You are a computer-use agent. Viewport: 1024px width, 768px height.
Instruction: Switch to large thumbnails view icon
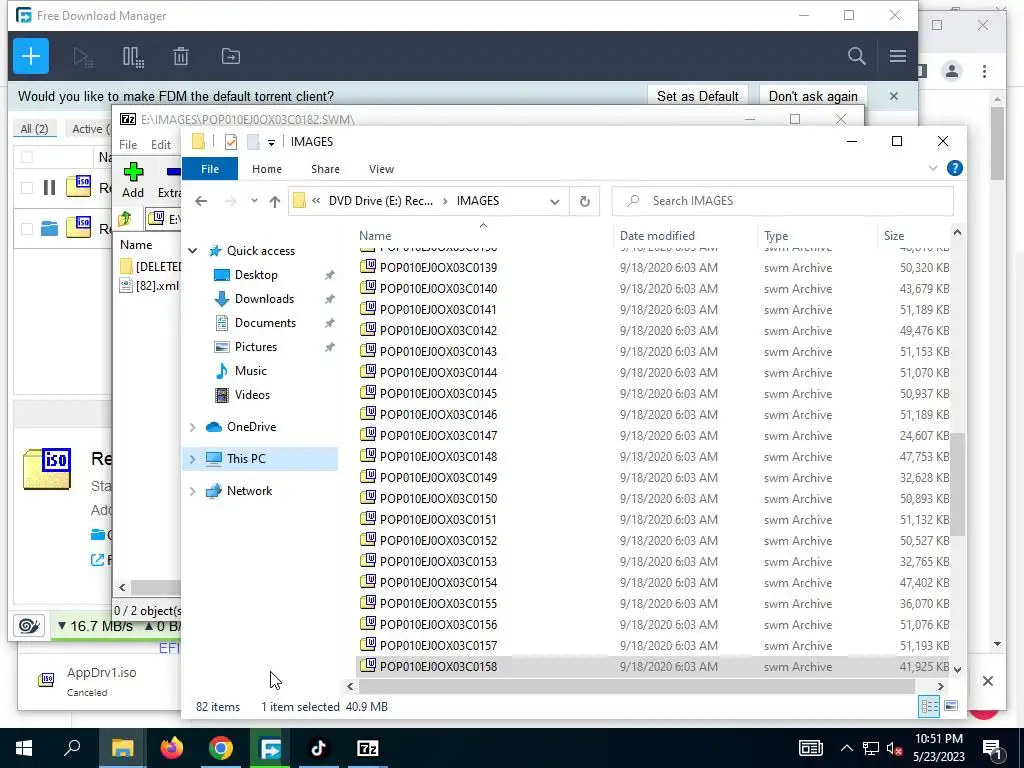pos(951,706)
